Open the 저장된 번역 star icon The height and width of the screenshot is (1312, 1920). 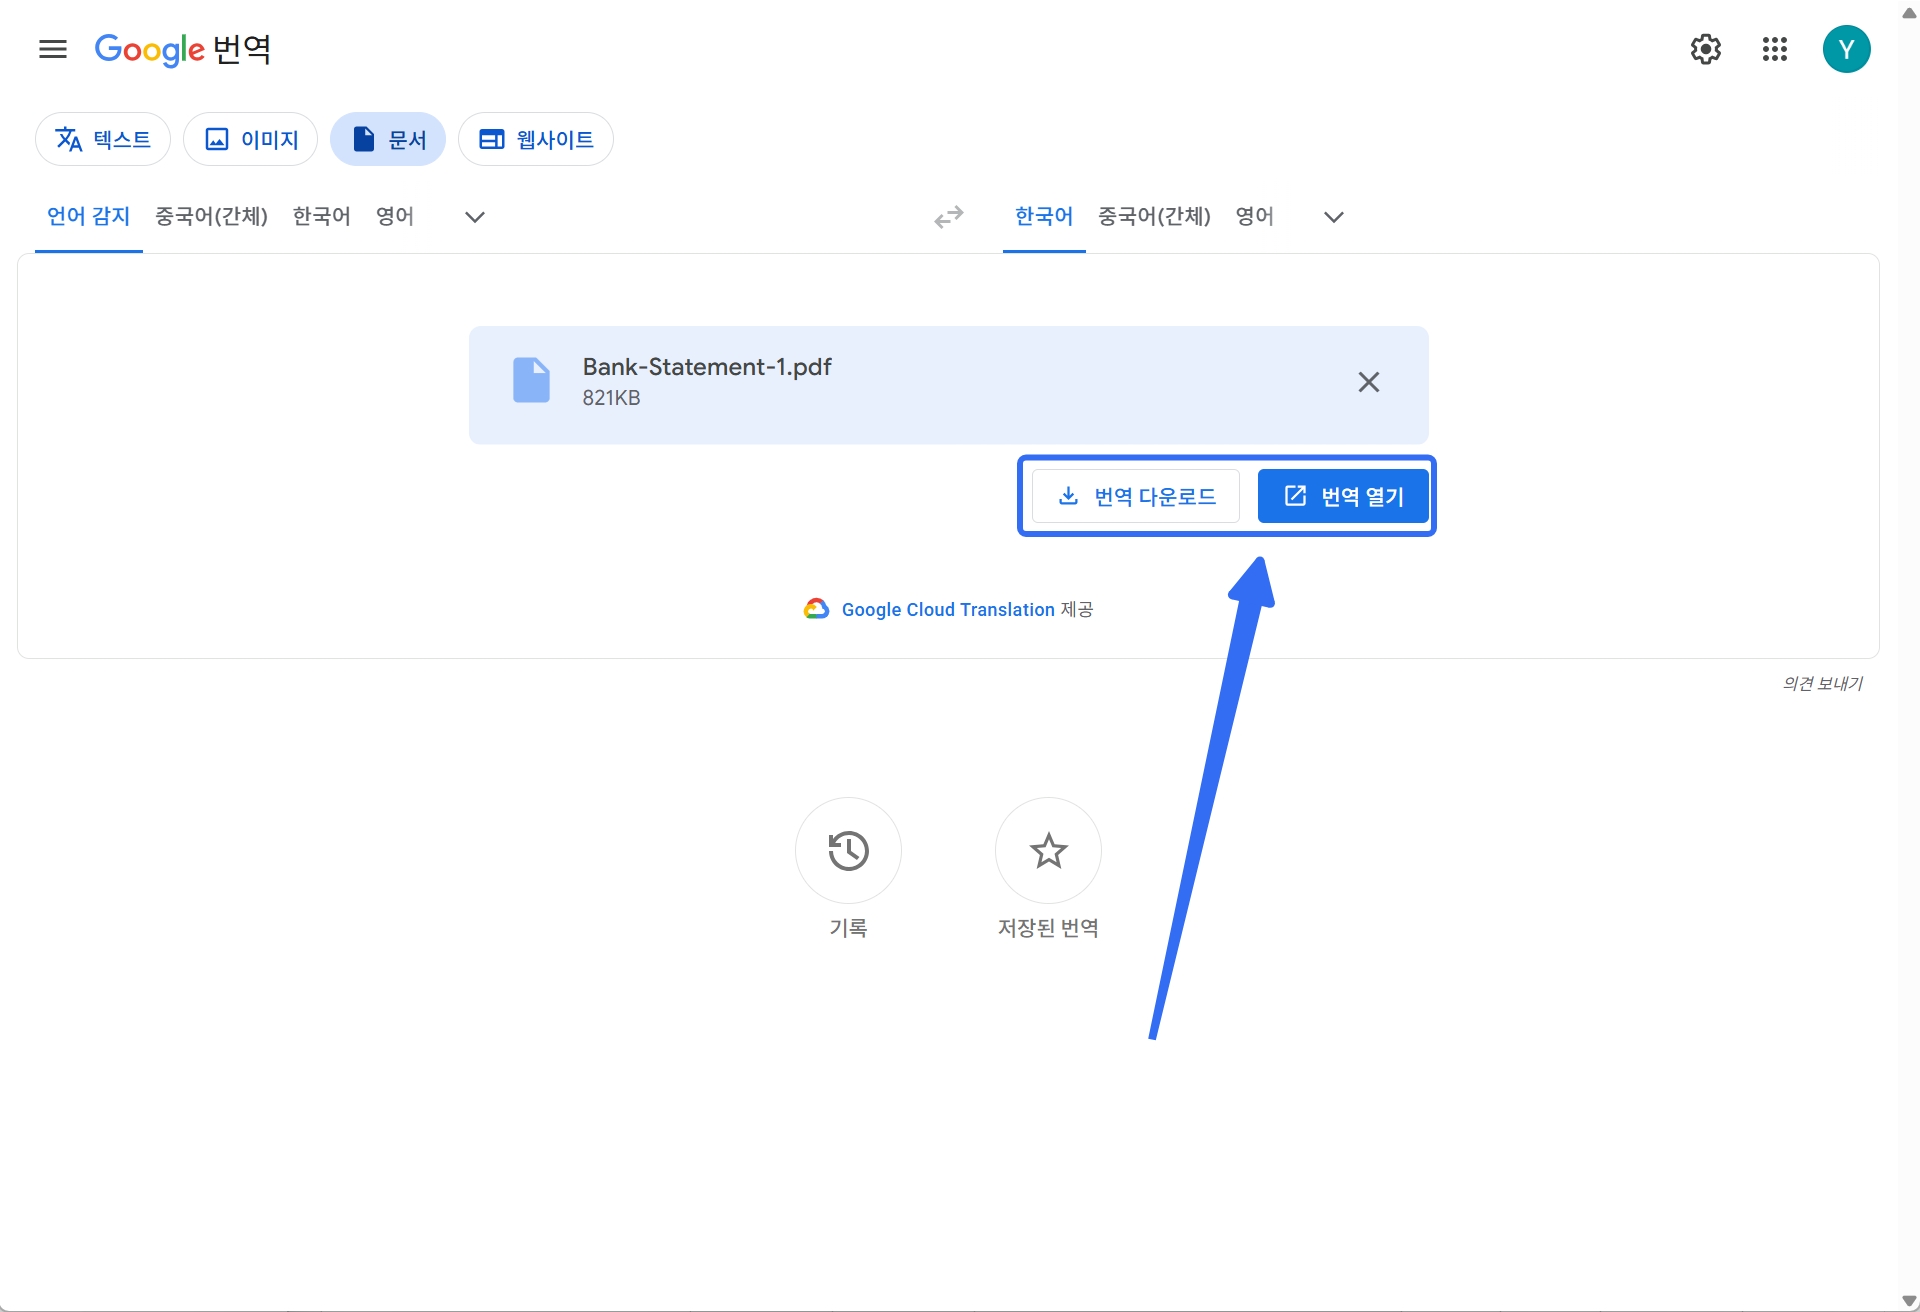pyautogui.click(x=1048, y=851)
